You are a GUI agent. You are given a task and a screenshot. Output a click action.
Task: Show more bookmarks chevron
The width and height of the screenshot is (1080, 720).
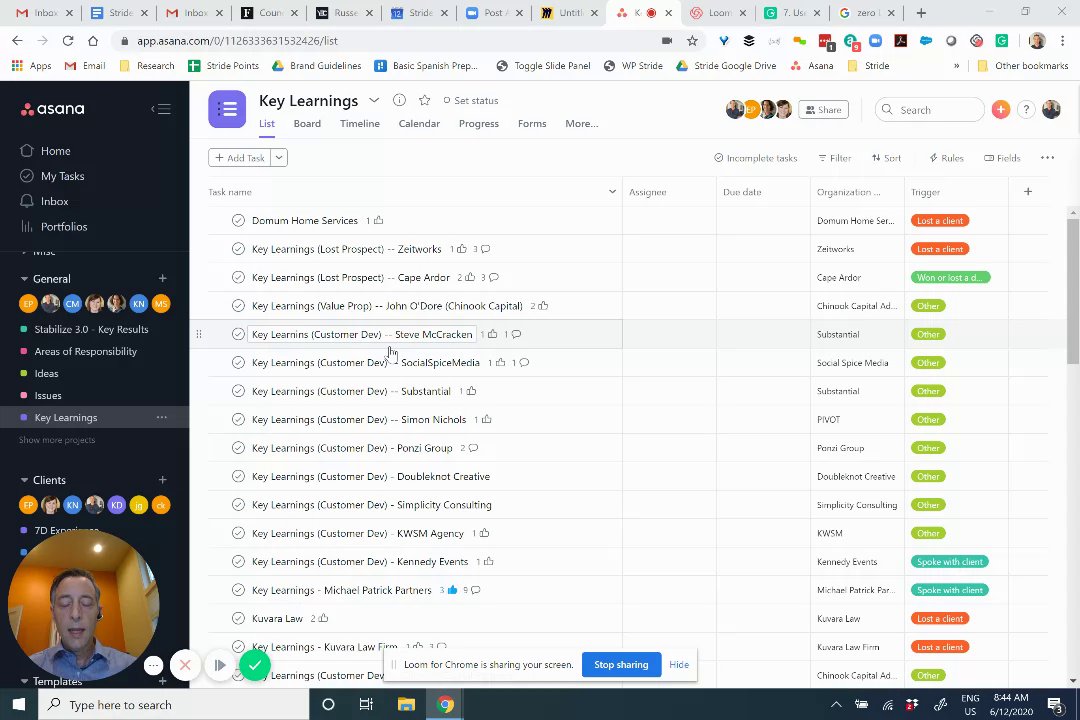[956, 65]
